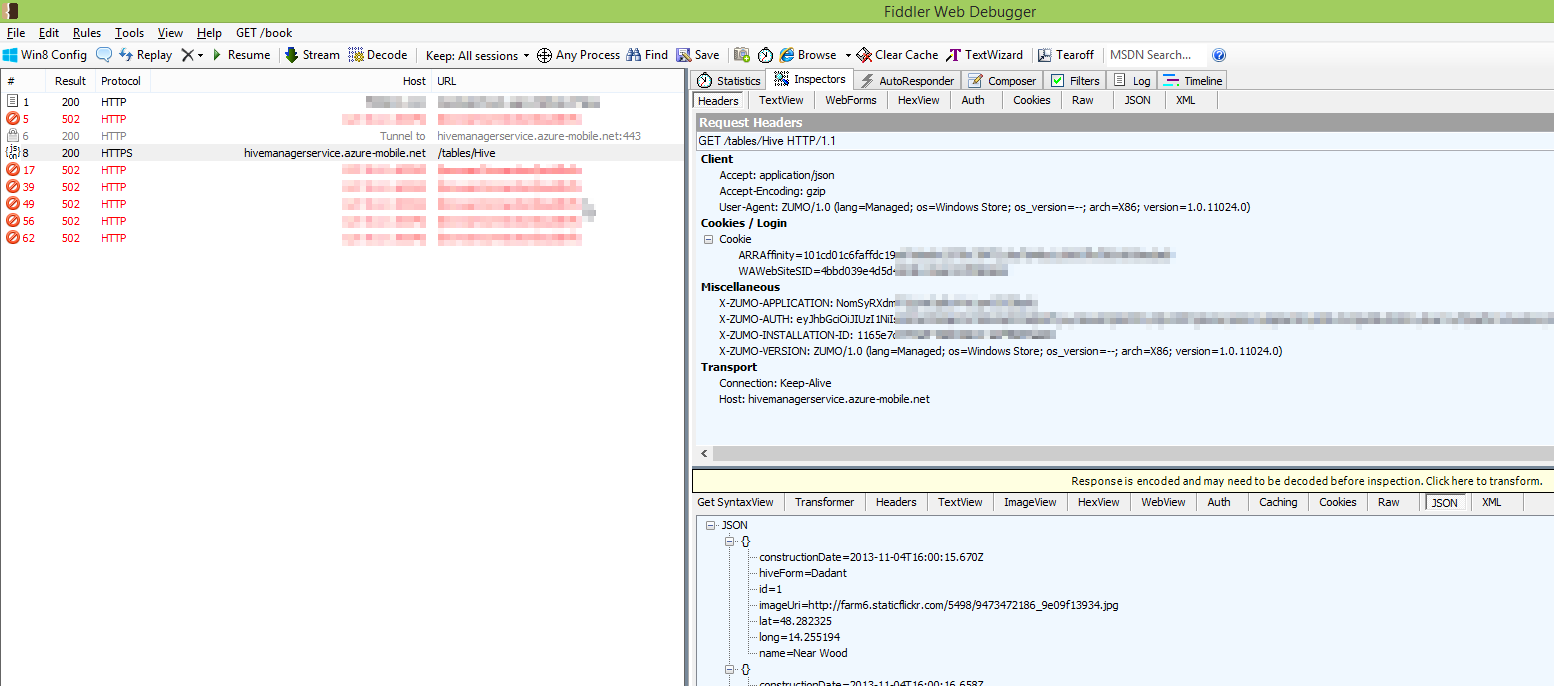The image size is (1554, 686).
Task: Open the Rules menu
Action: (x=87, y=33)
